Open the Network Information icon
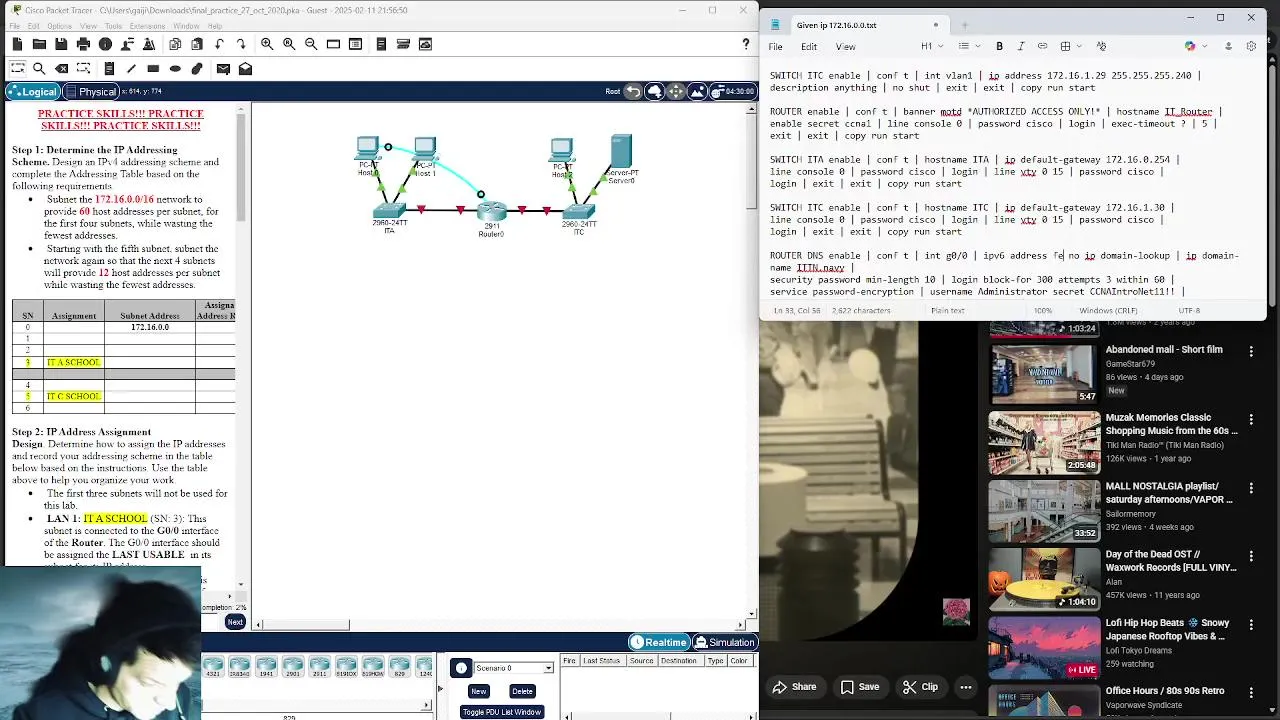The height and width of the screenshot is (720, 1280). (x=105, y=44)
